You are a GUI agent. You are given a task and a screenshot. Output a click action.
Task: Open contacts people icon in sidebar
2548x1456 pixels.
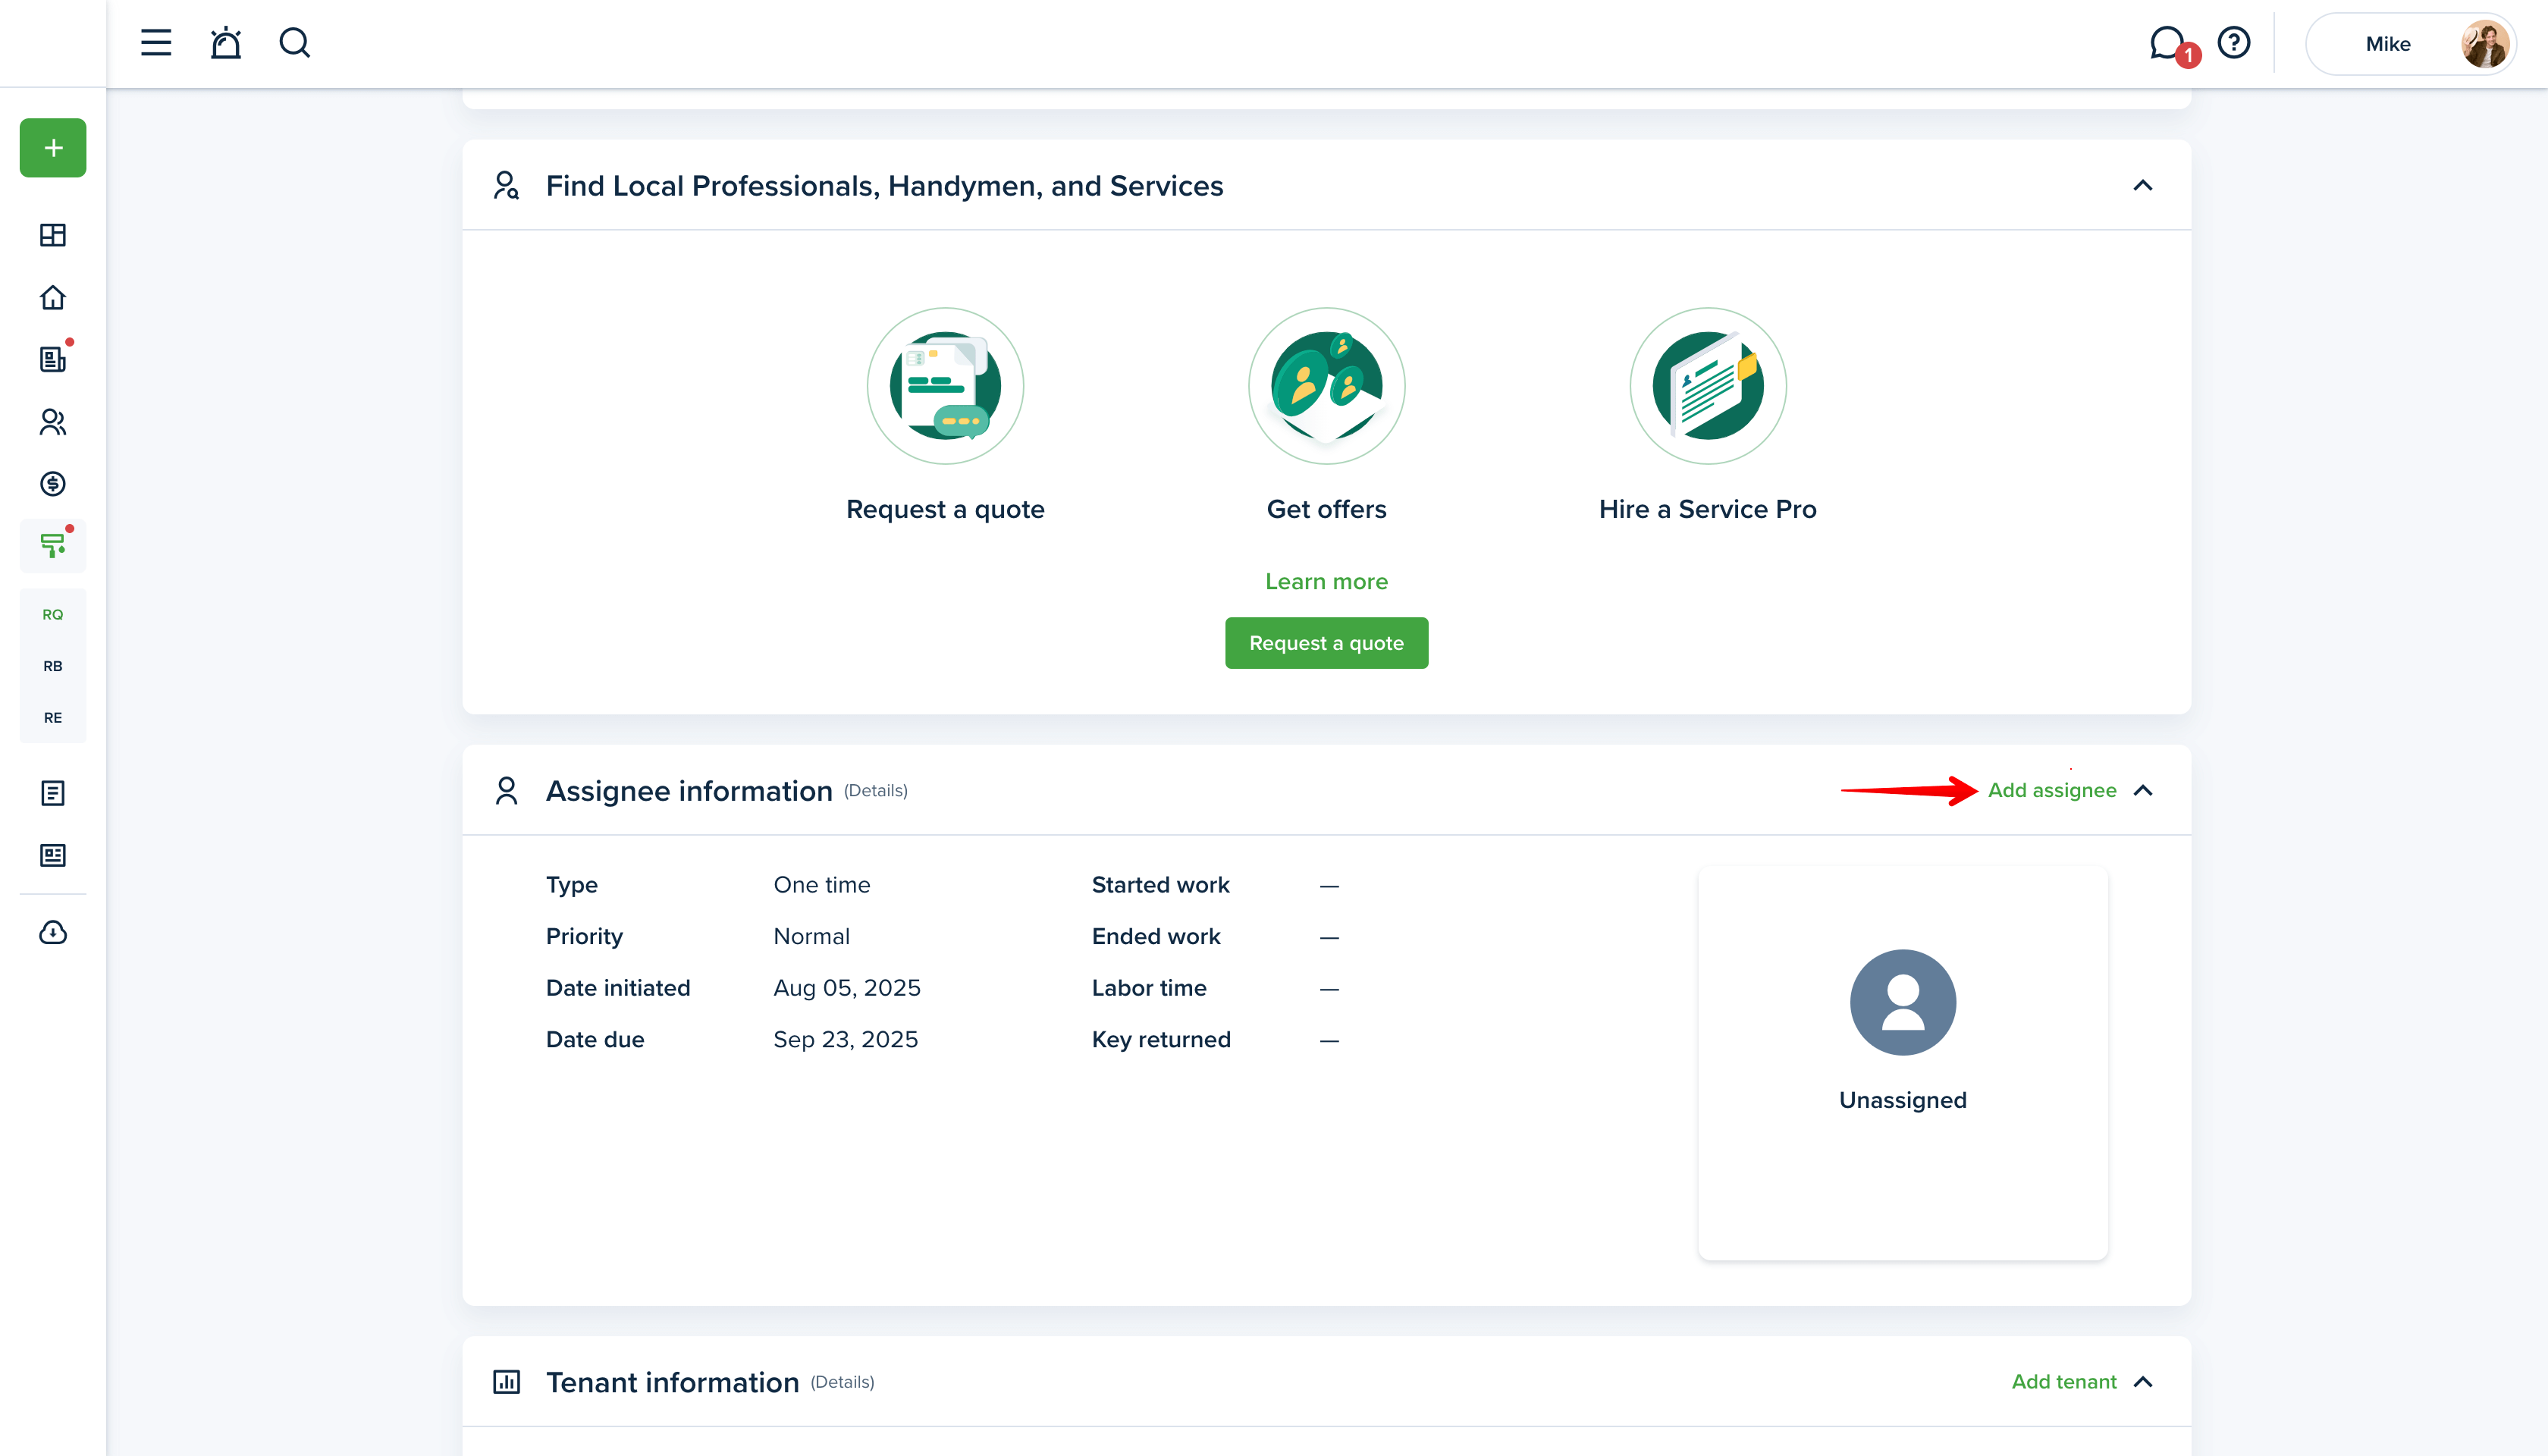(x=53, y=422)
